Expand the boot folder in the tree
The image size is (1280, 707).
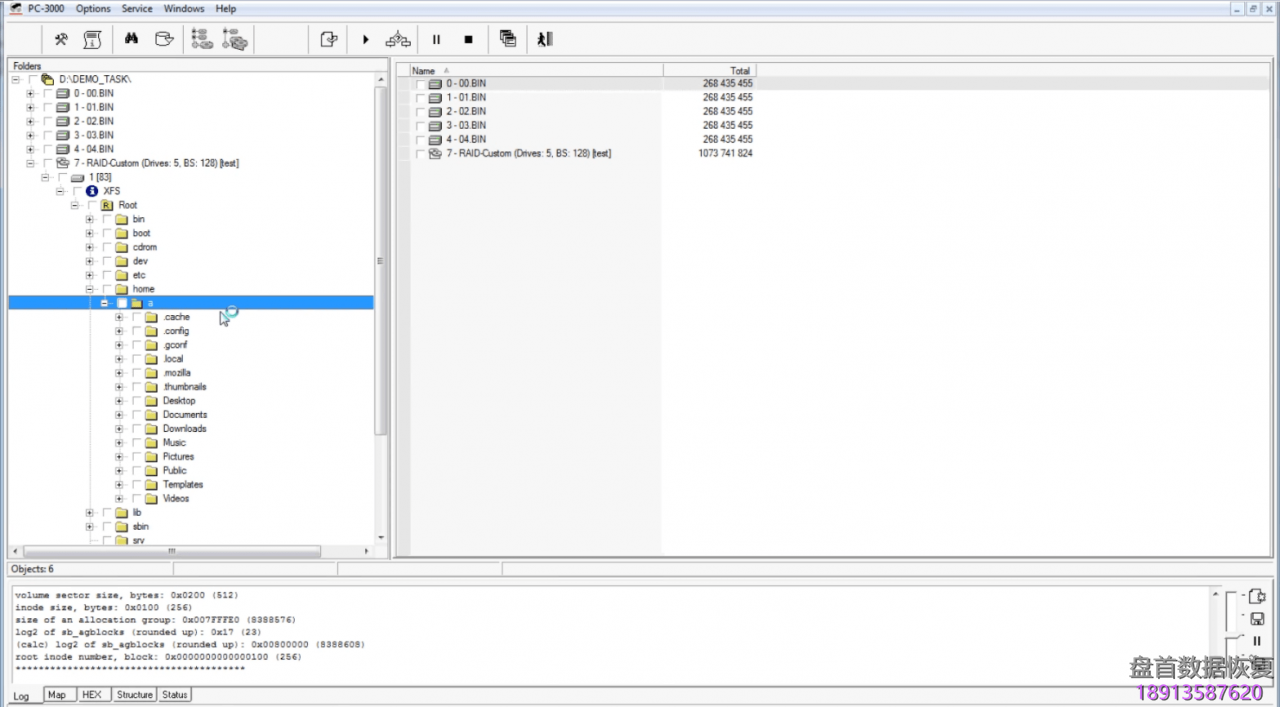point(89,233)
